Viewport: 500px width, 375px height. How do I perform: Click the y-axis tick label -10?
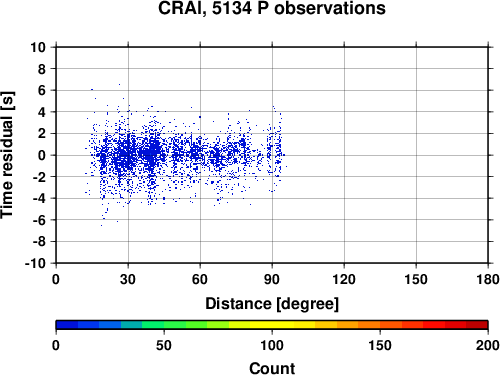point(35,263)
